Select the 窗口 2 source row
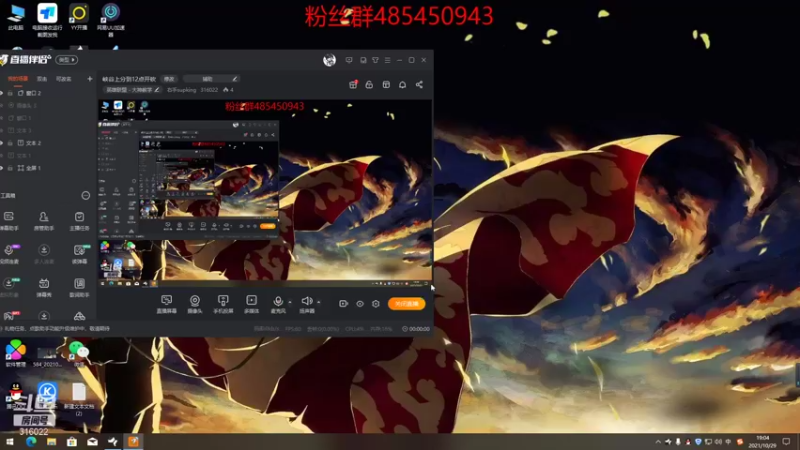Viewport: 800px width, 450px height. [x=48, y=93]
